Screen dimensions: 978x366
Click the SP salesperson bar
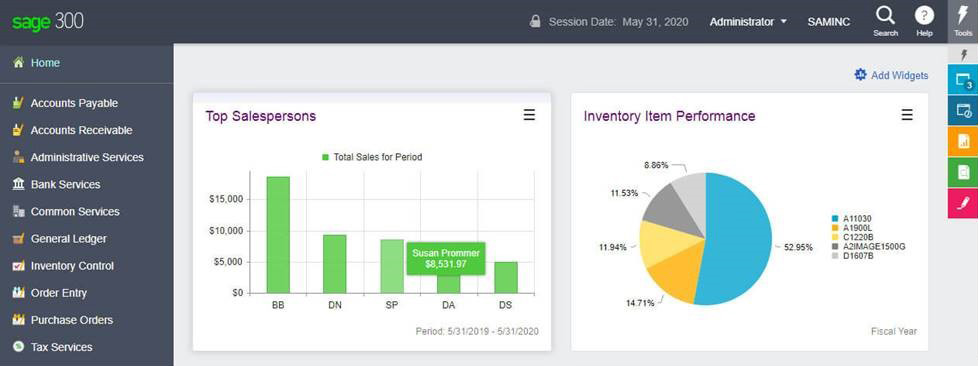pos(392,266)
